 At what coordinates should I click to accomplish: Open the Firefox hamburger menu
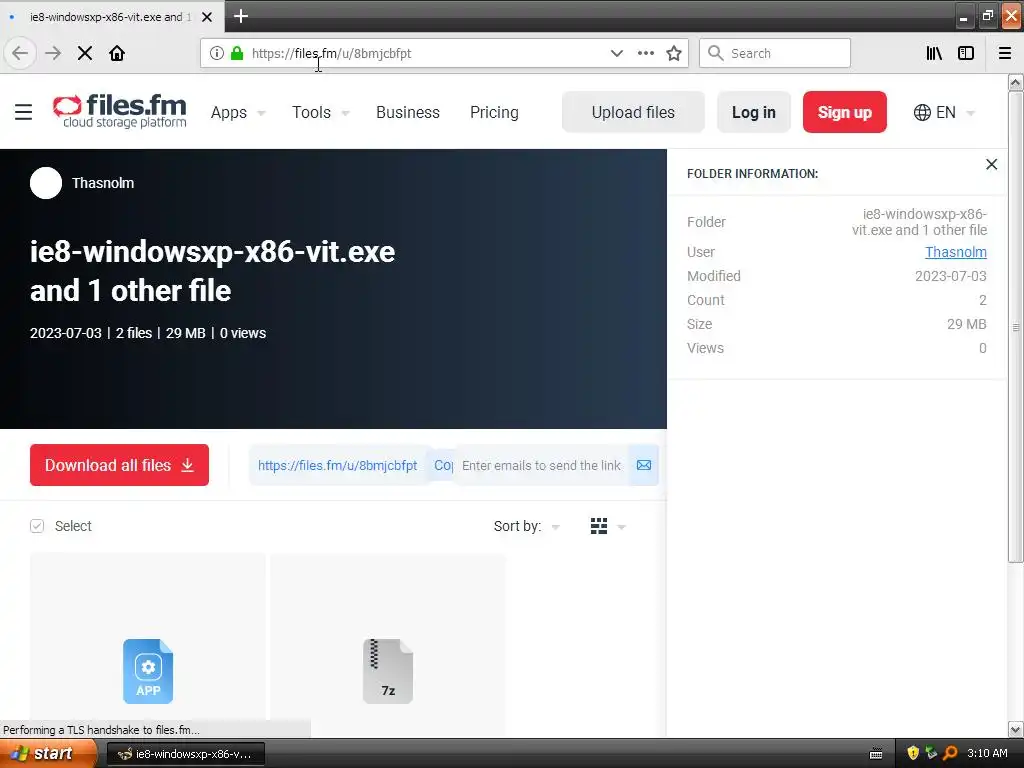pyautogui.click(x=1005, y=53)
